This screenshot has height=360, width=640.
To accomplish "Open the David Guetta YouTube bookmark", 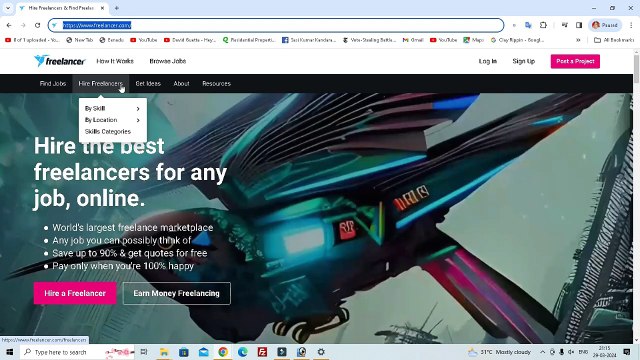I will 190,40.
